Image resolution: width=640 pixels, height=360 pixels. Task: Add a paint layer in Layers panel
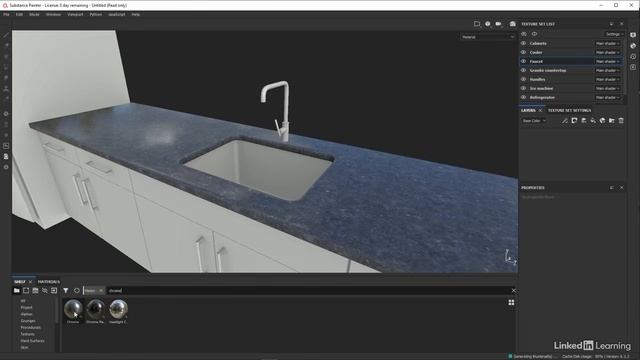[x=584, y=120]
